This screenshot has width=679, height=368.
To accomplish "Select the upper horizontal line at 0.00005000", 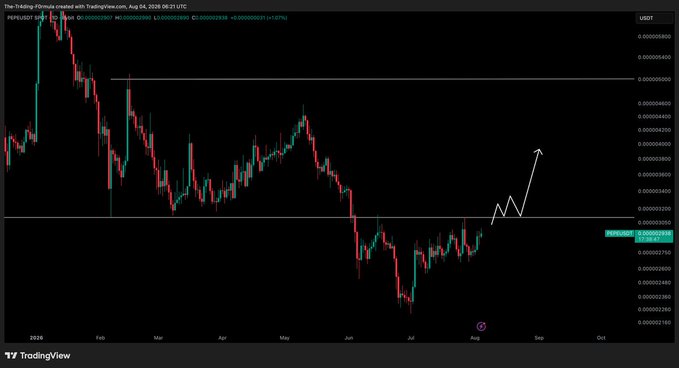I will [x=372, y=79].
